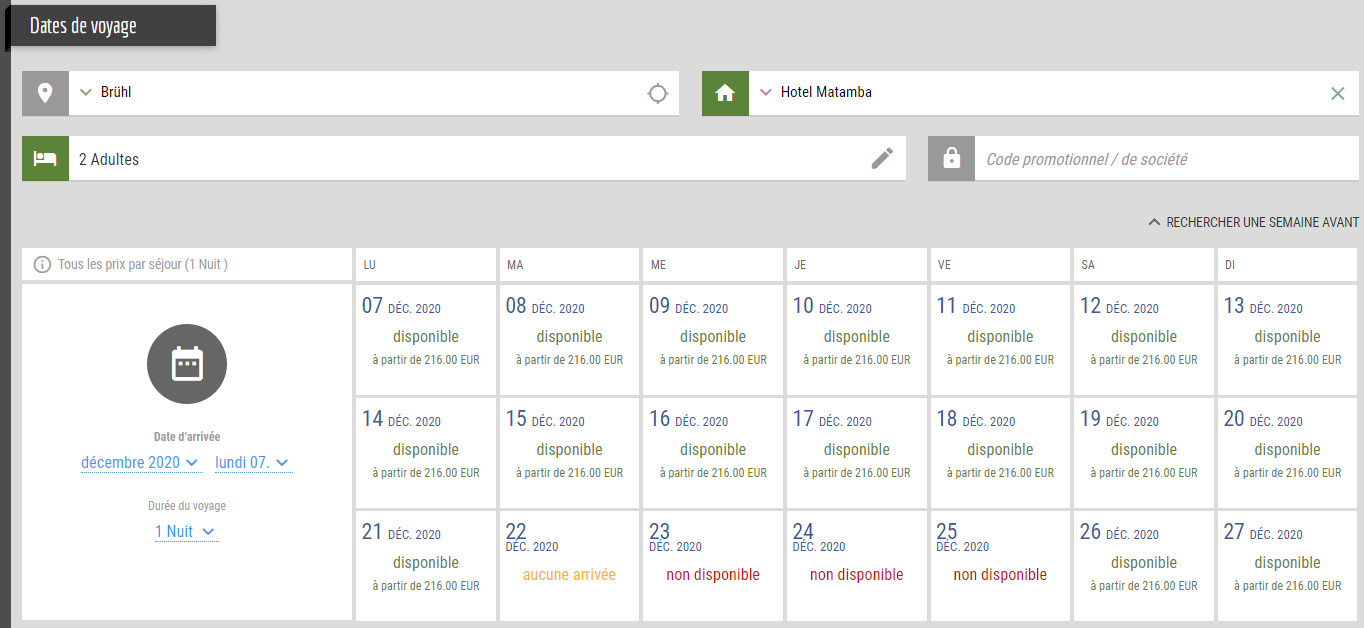Select arrival date 12 Déc. 2020
Image resolution: width=1364 pixels, height=628 pixels.
click(1144, 340)
